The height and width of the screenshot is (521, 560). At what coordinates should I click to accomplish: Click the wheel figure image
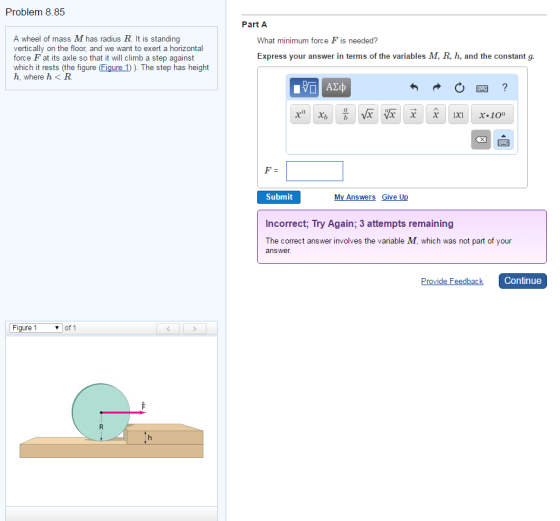pos(111,421)
